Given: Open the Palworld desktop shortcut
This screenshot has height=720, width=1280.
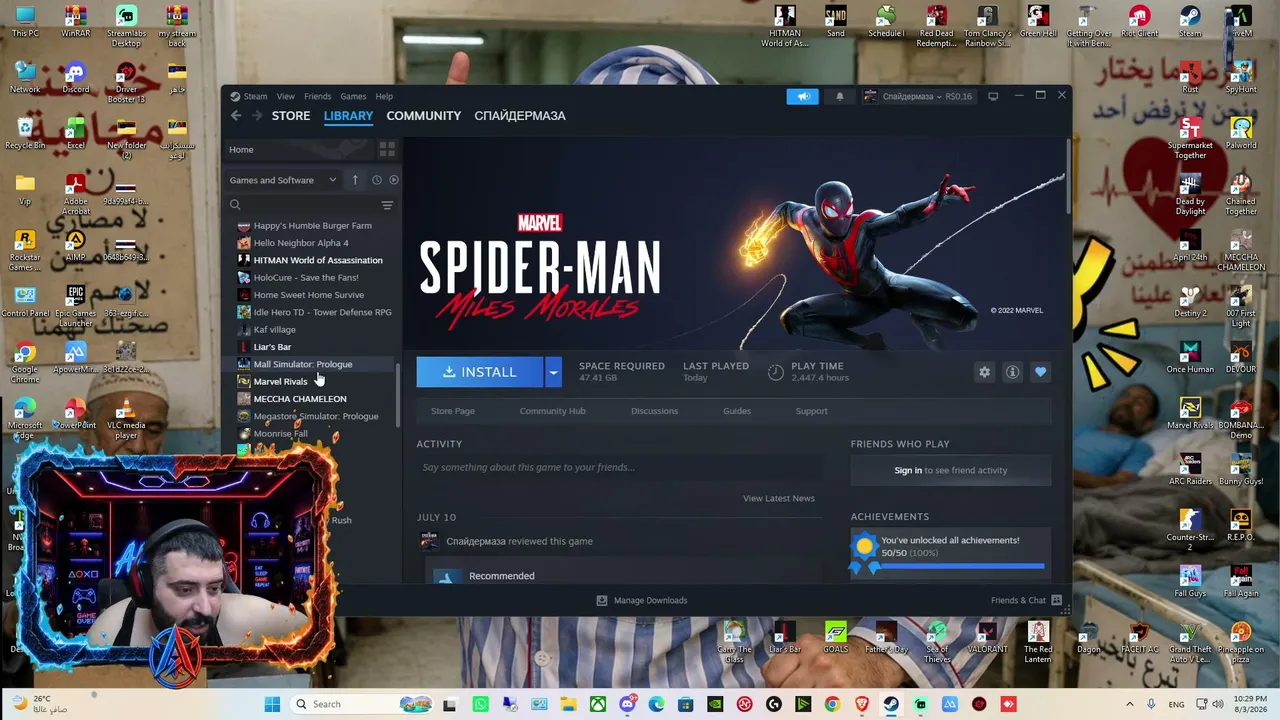Looking at the screenshot, I should coord(1241,134).
